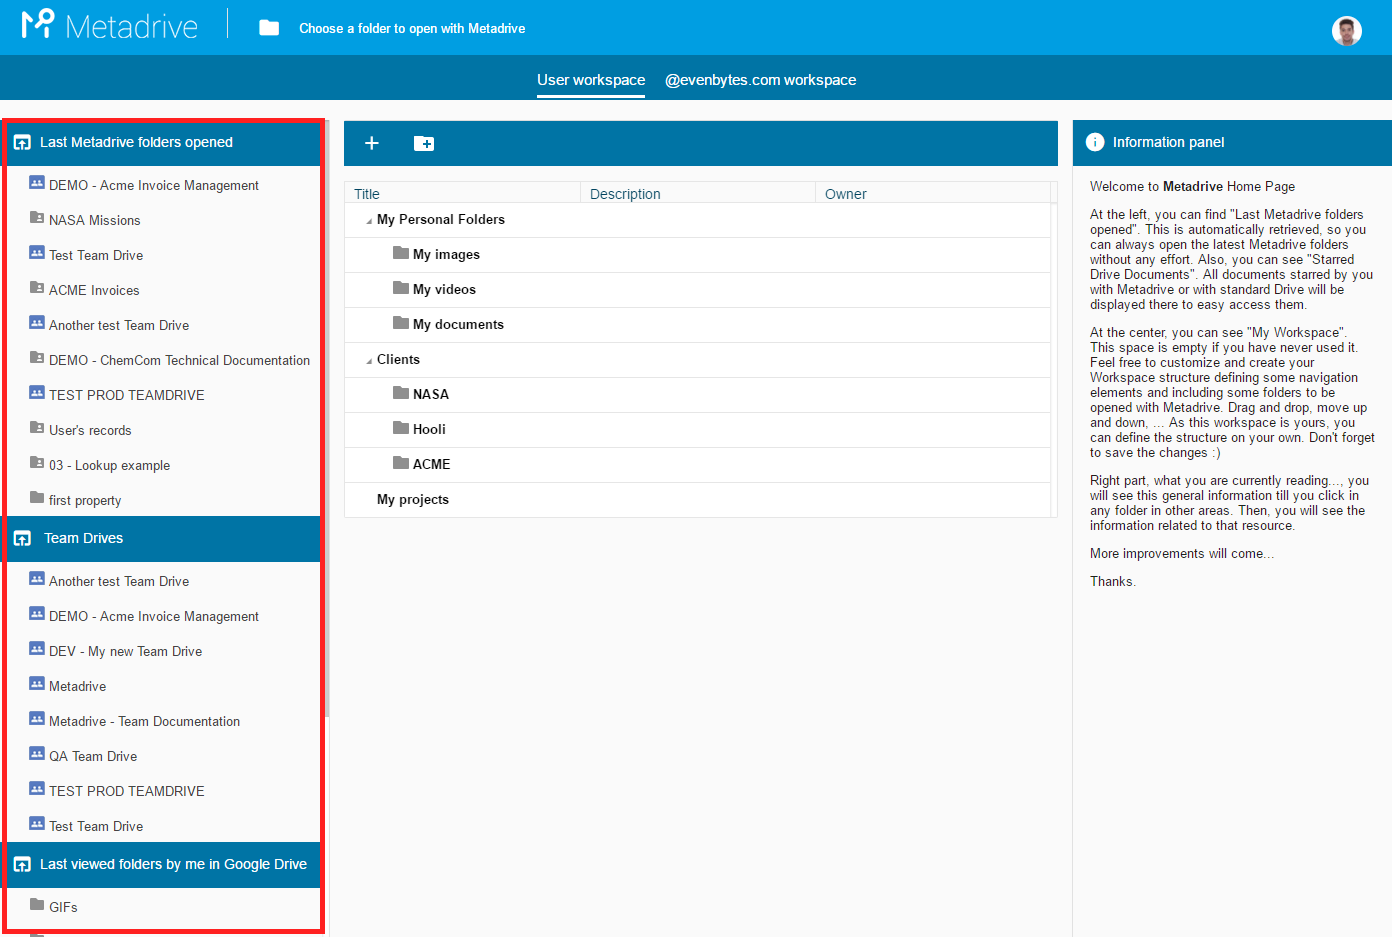The image size is (1392, 937).
Task: Click the left sidebar vertical scrollbar
Action: pyautogui.click(x=327, y=420)
